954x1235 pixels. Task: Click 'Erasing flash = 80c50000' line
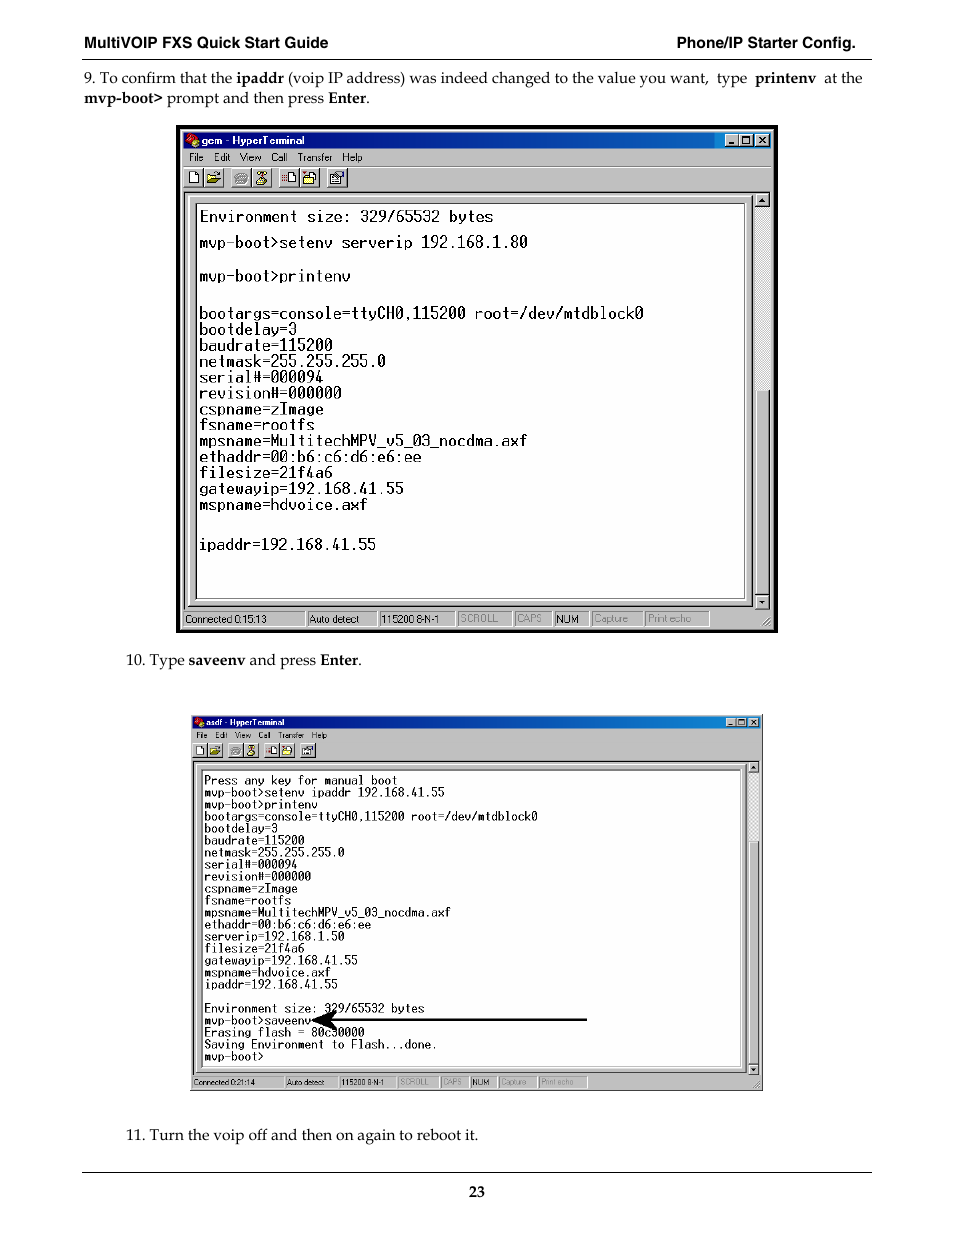[x=284, y=1033]
